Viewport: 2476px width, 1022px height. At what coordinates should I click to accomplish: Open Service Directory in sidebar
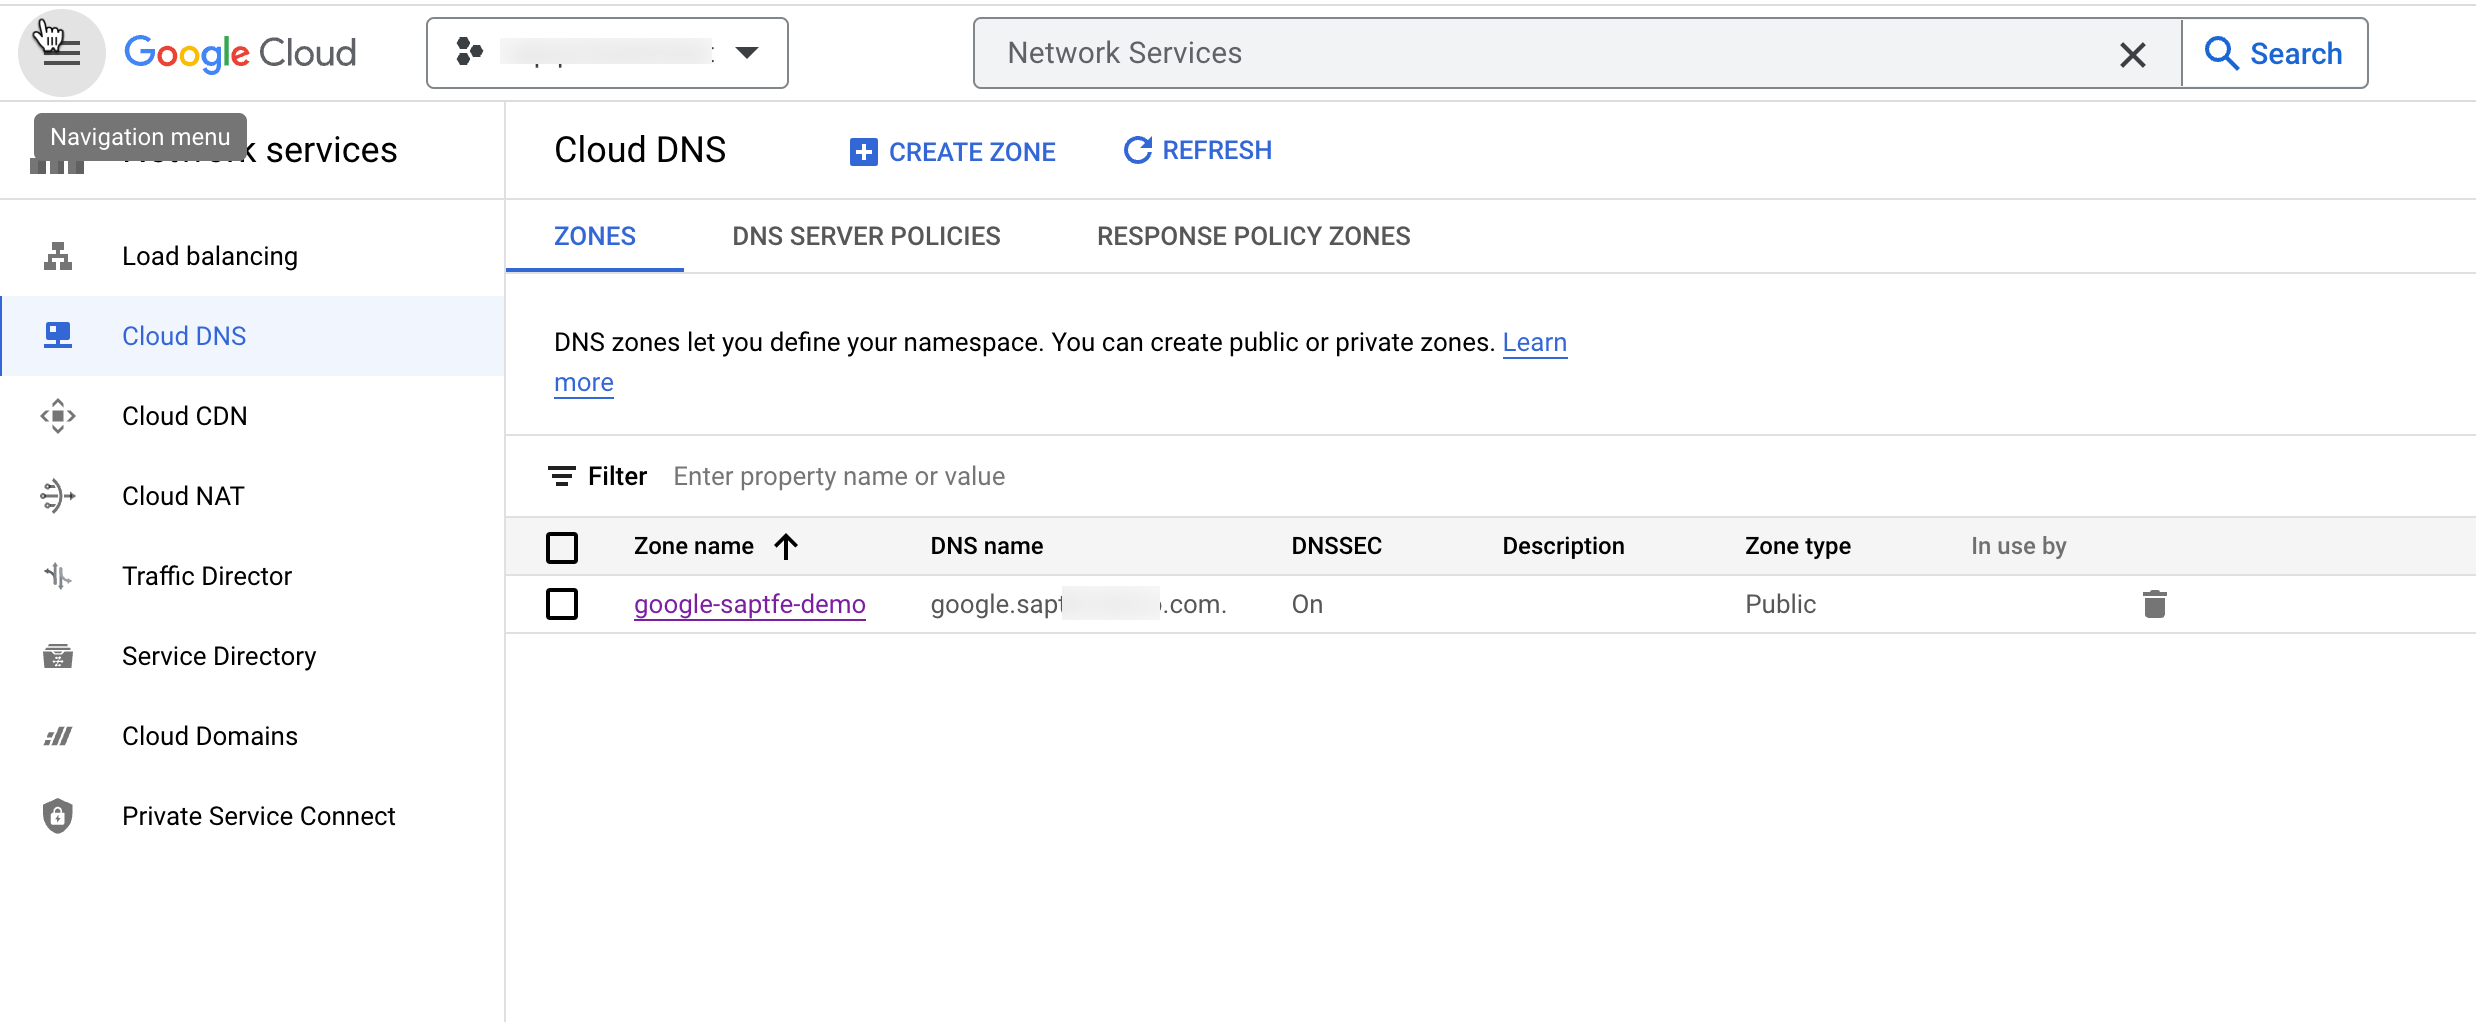click(x=252, y=656)
